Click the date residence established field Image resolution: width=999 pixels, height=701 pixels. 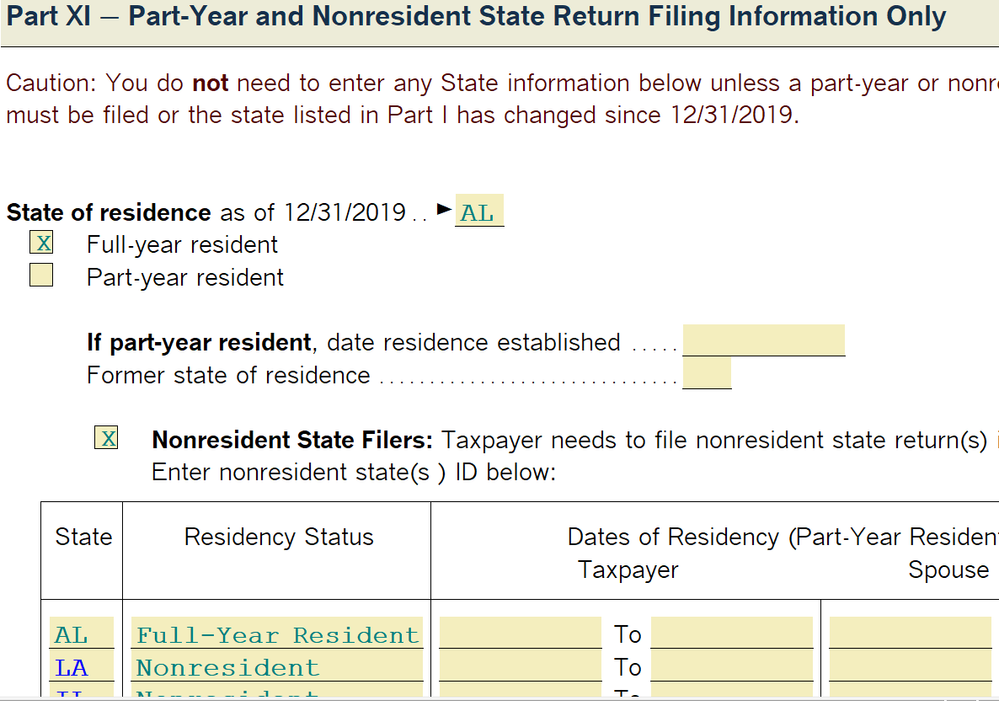(763, 341)
